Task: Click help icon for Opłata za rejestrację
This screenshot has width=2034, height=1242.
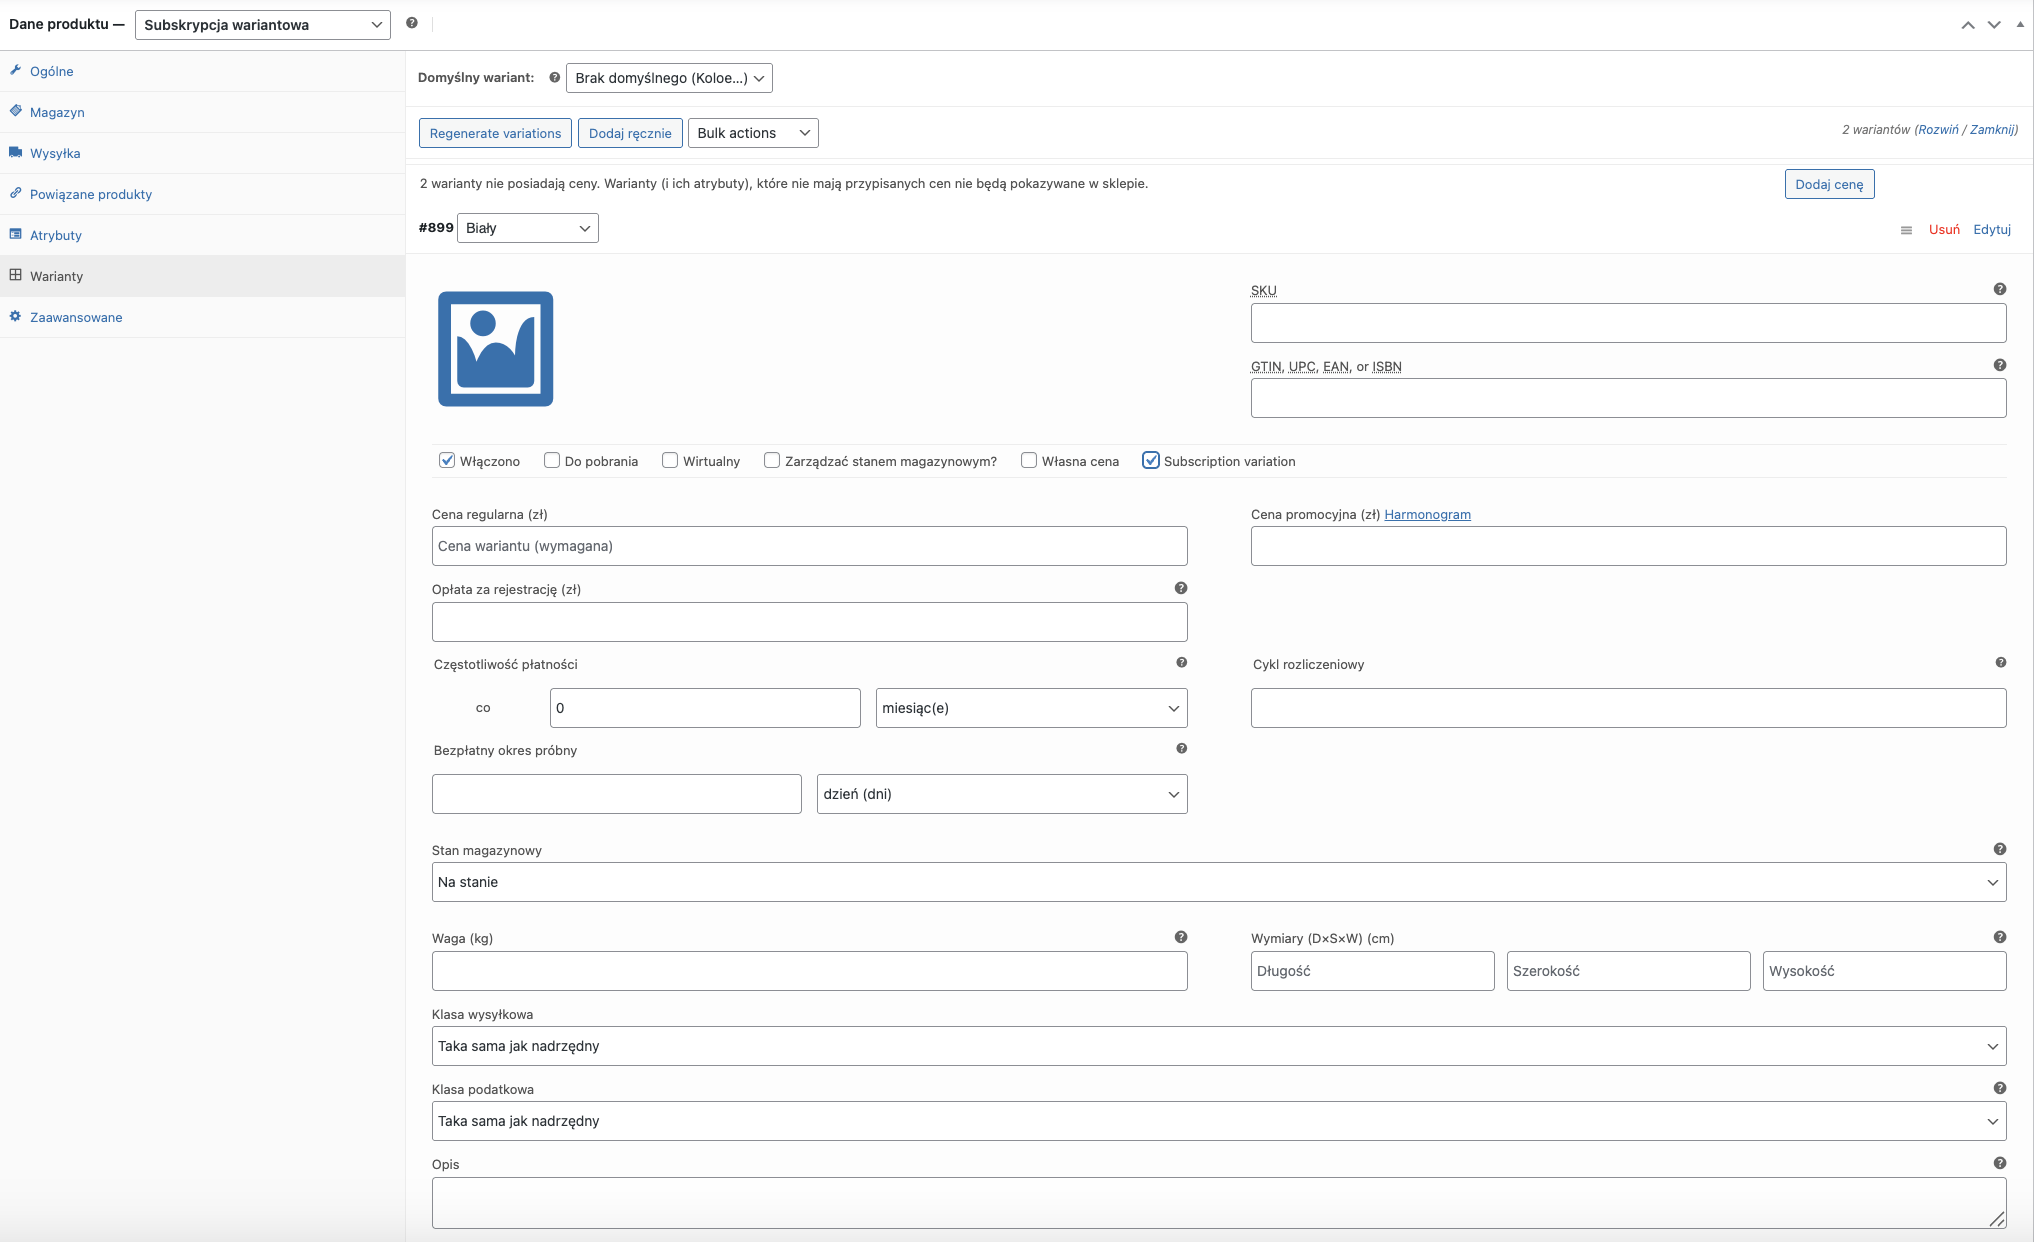Action: tap(1181, 588)
